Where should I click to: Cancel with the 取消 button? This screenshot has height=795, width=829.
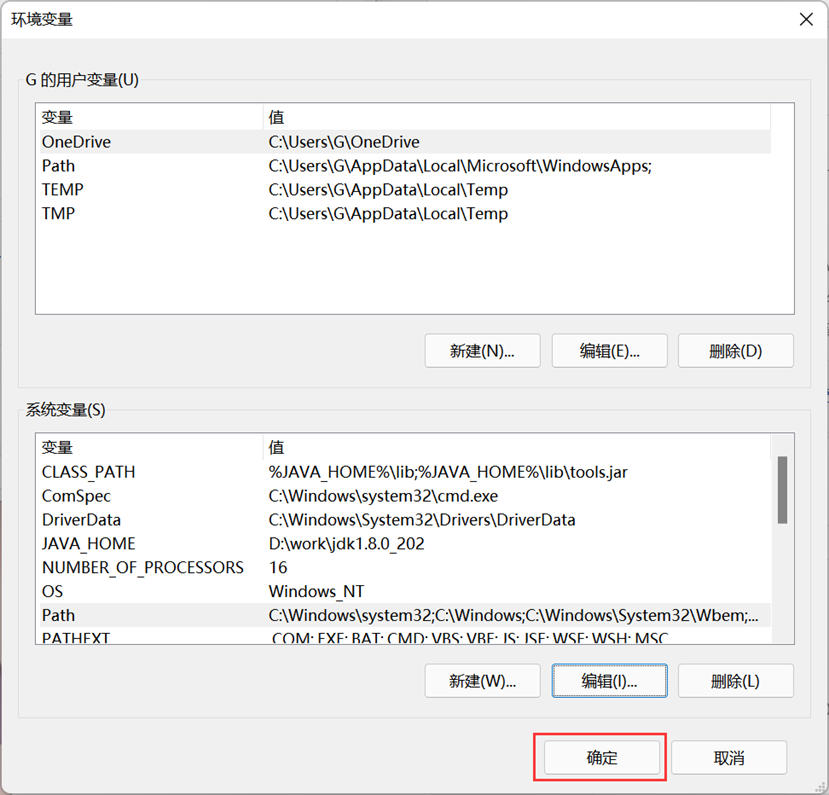[729, 757]
